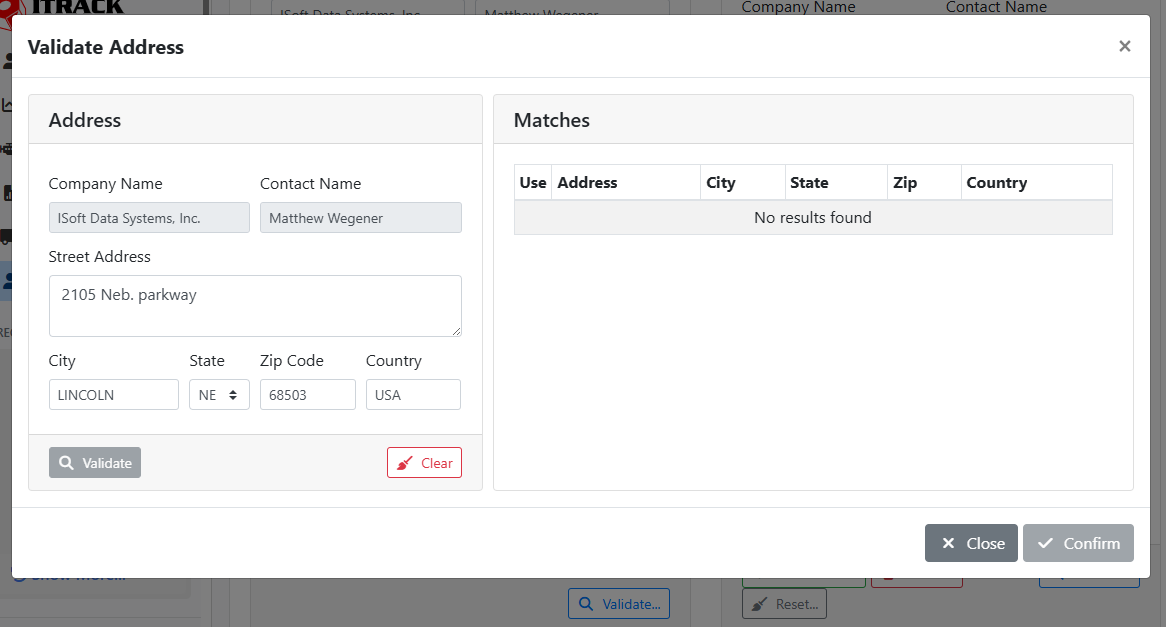Dismiss the dialog with the X icon
The width and height of the screenshot is (1166, 627).
point(1124,46)
